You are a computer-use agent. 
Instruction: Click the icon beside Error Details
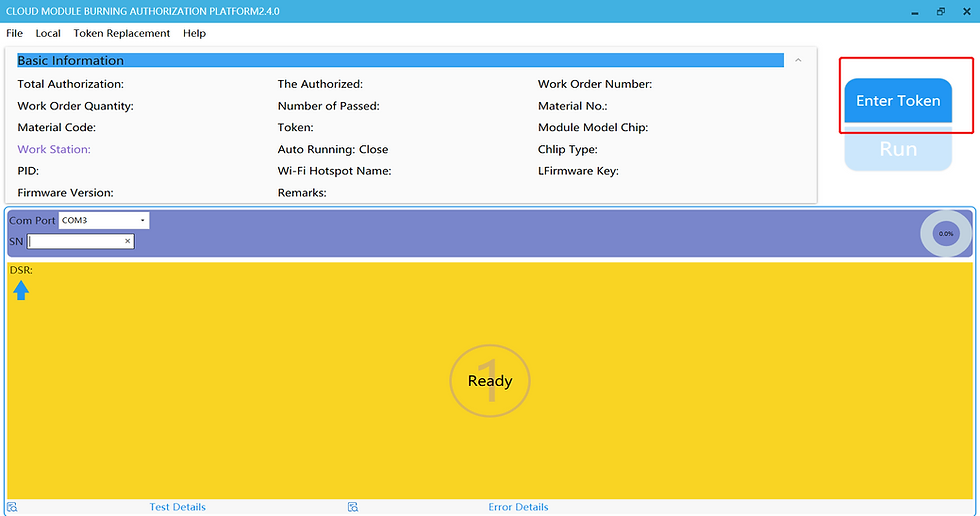click(353, 507)
